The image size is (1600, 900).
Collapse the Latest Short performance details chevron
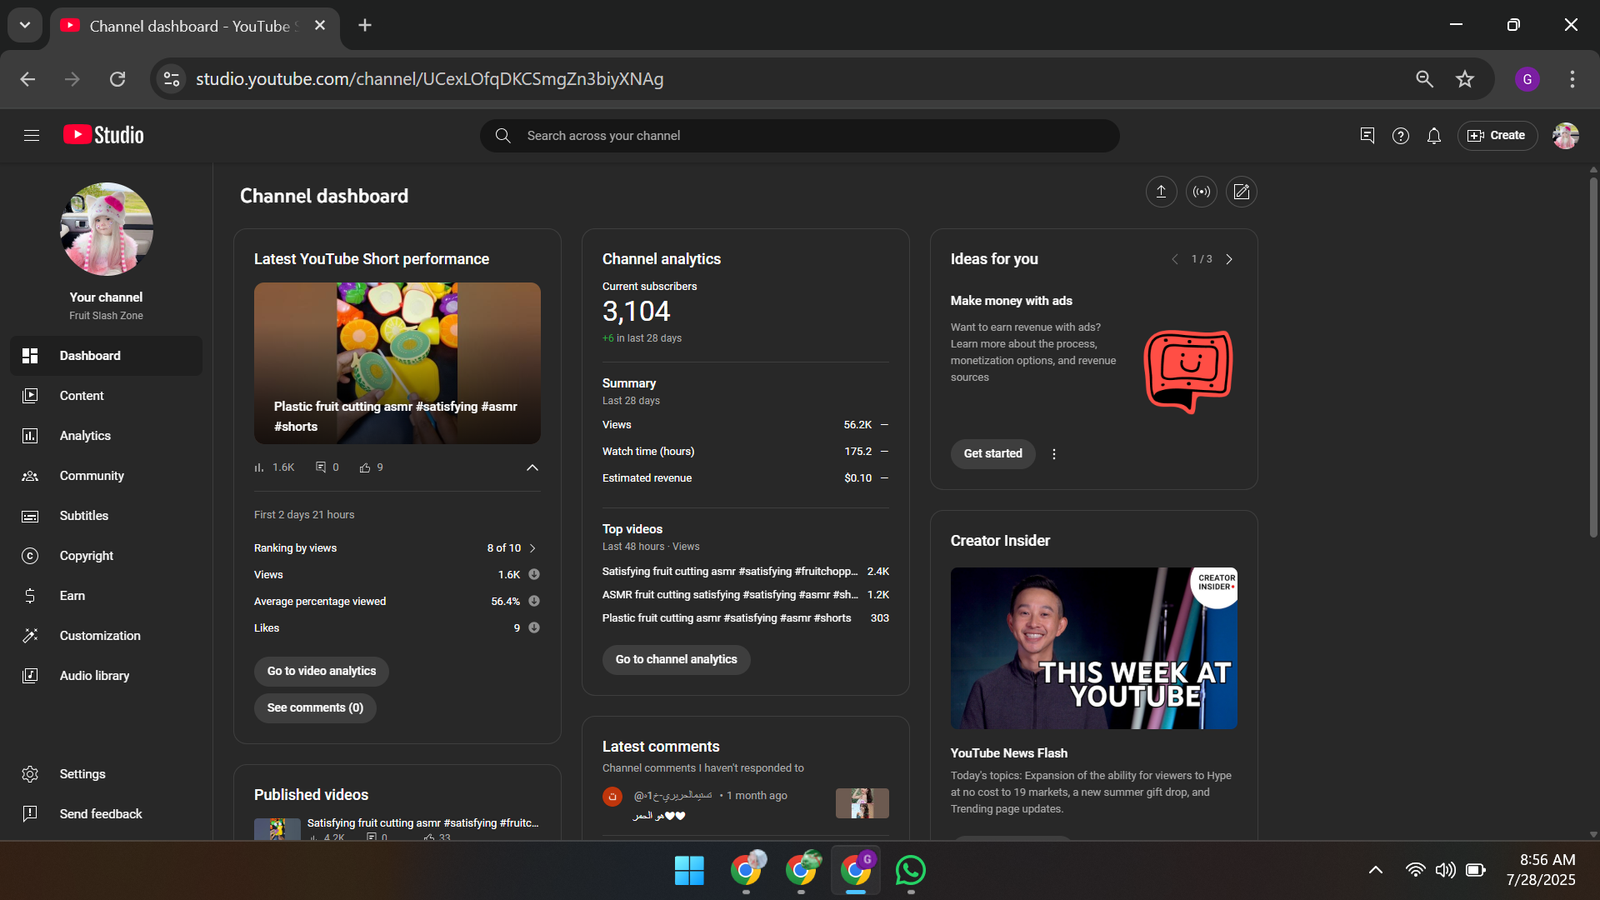tap(532, 467)
